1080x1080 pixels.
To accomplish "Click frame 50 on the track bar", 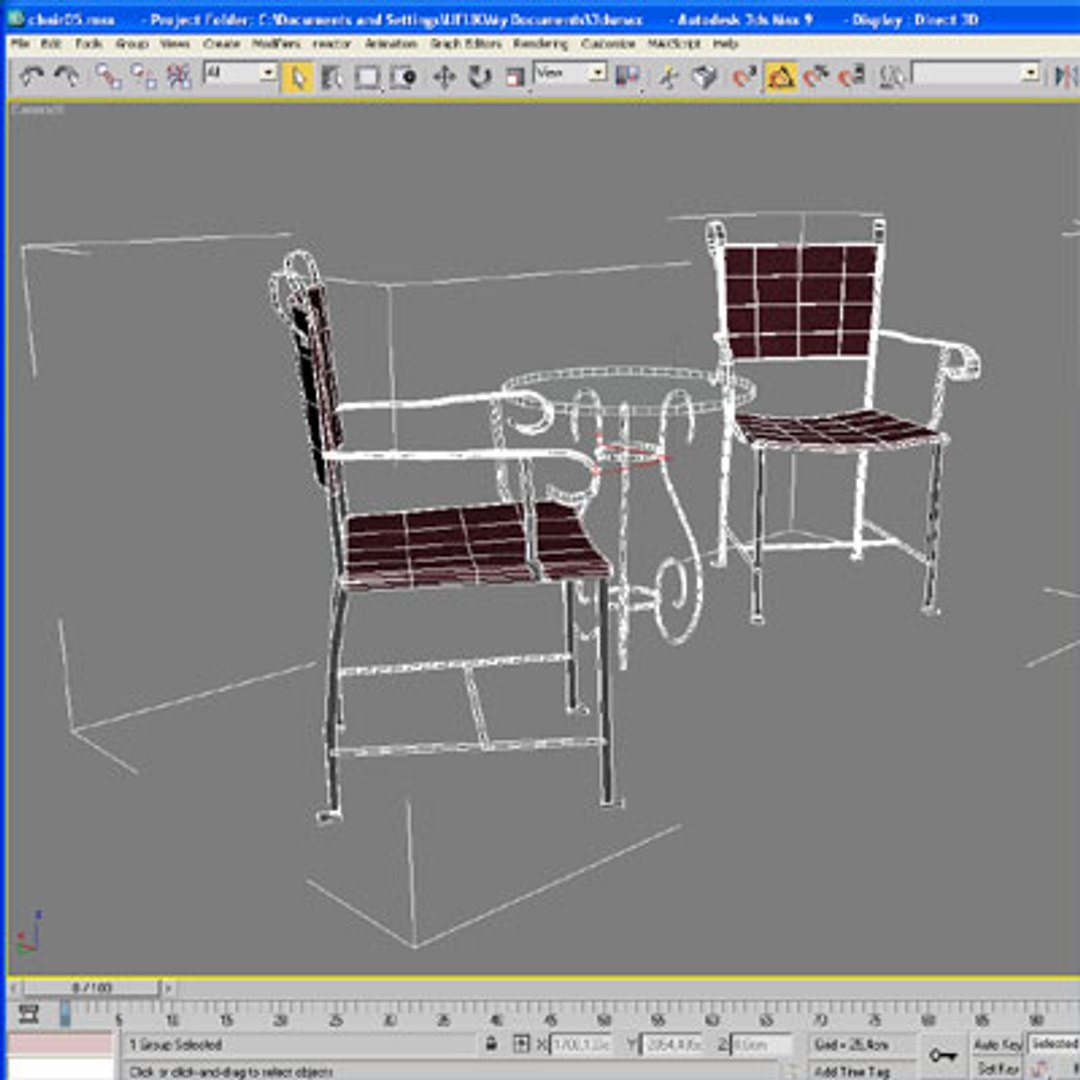I will point(603,1020).
